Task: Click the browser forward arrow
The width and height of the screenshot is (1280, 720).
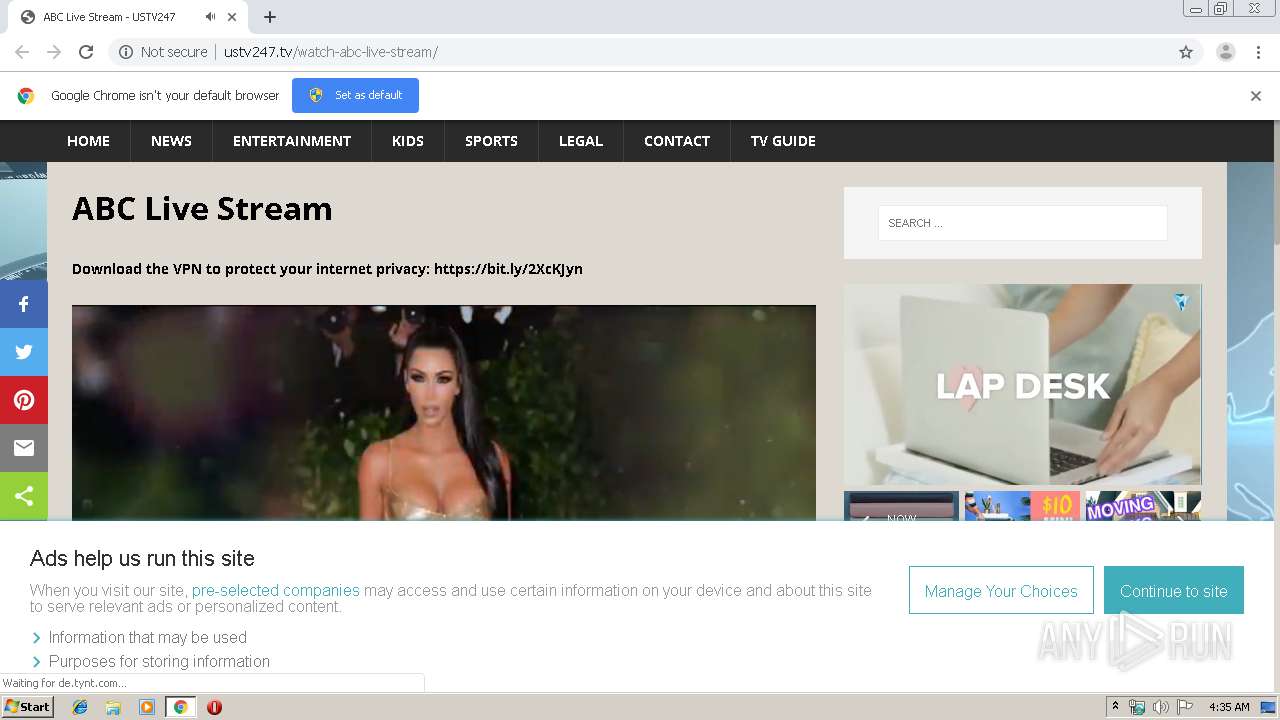Action: (54, 52)
